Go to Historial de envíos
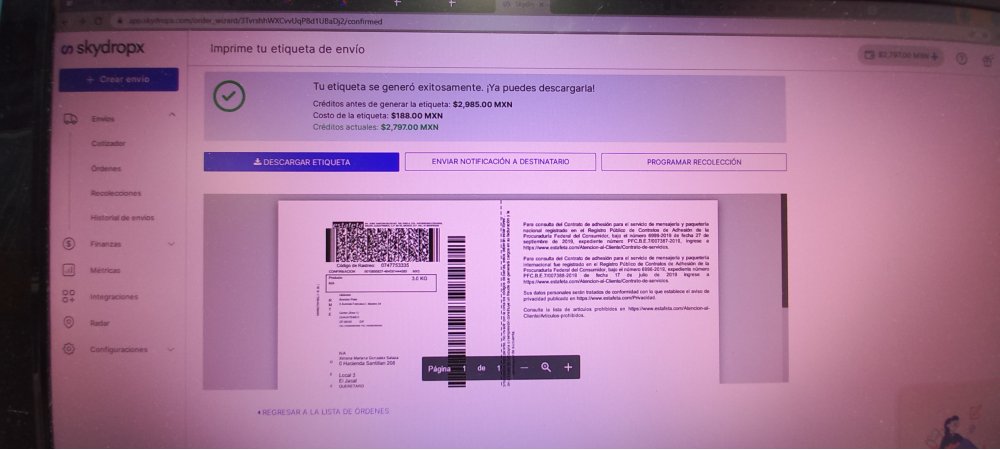The height and width of the screenshot is (450, 1000). 122,217
